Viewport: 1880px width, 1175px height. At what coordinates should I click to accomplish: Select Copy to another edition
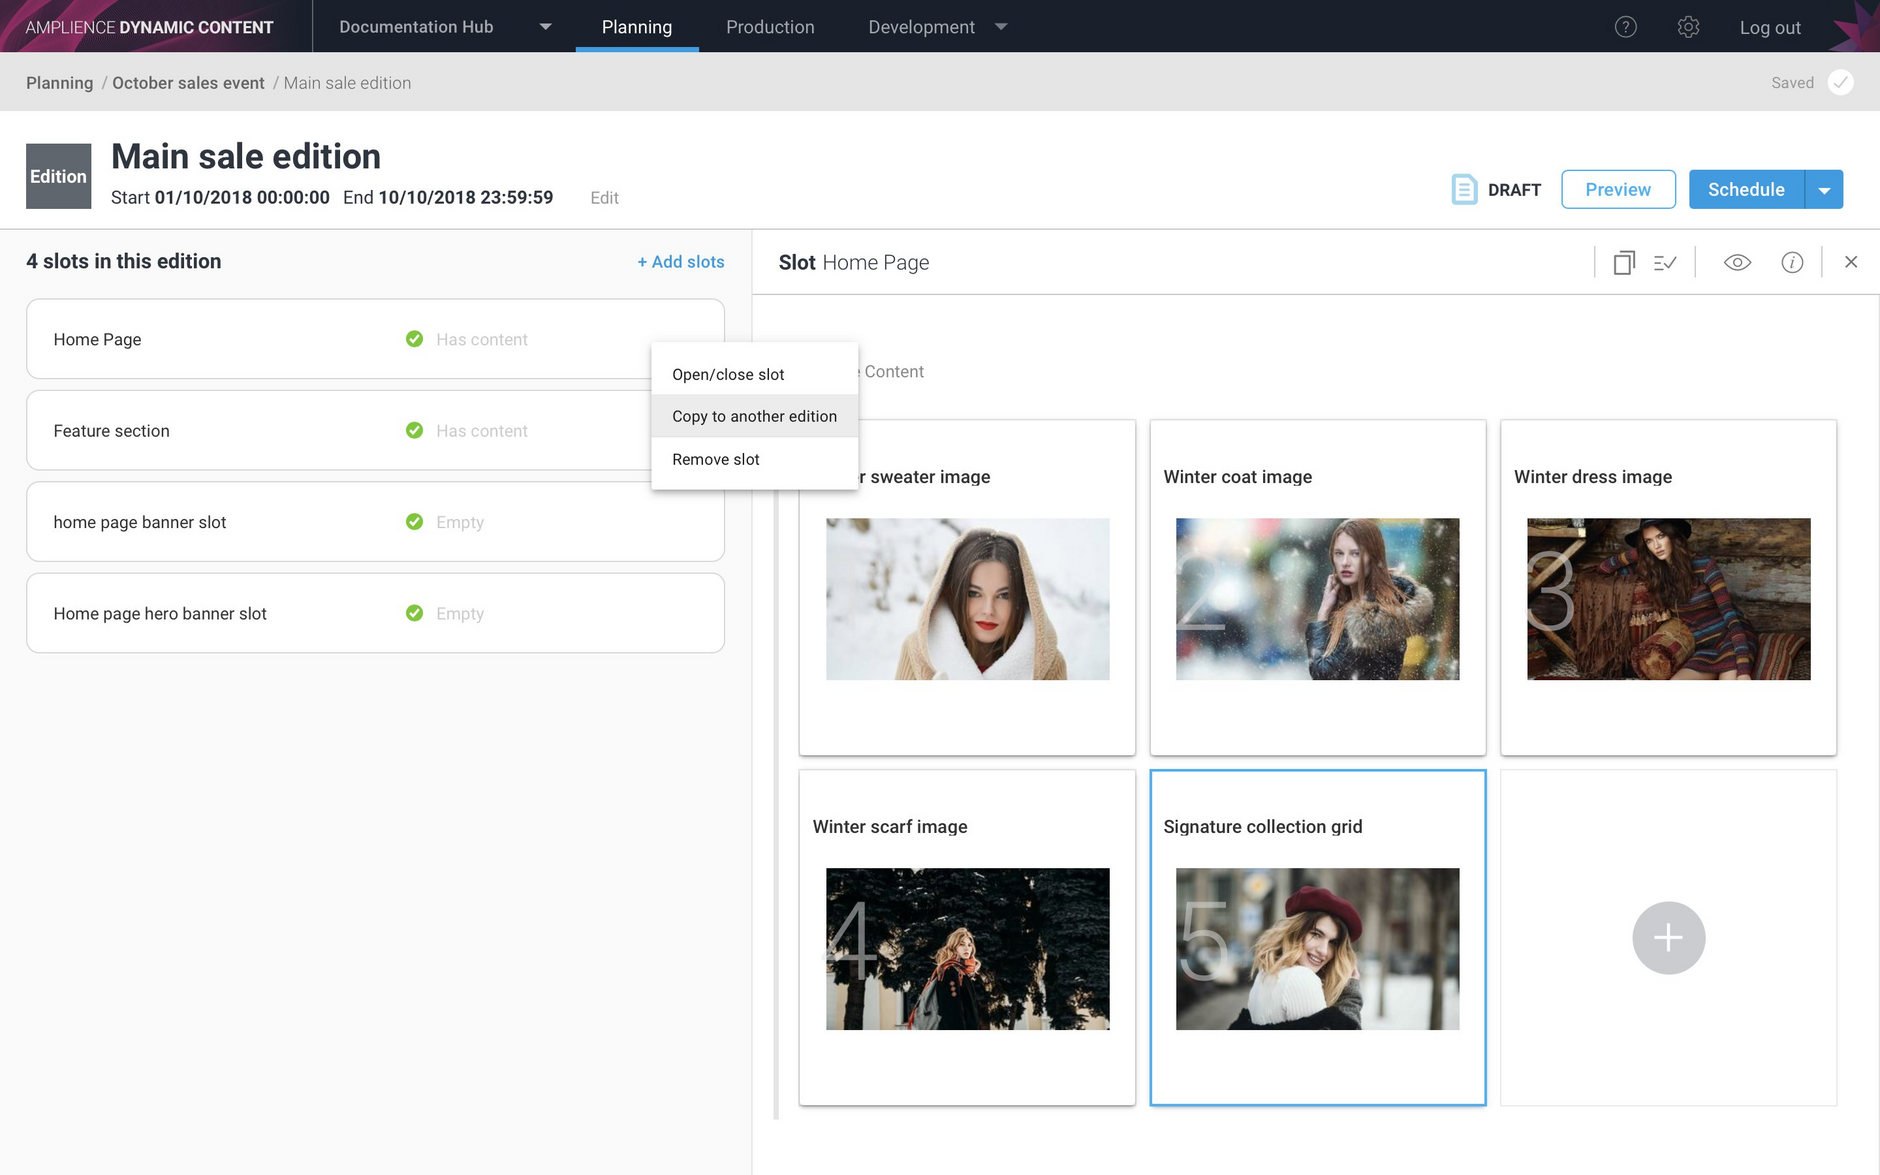point(754,416)
